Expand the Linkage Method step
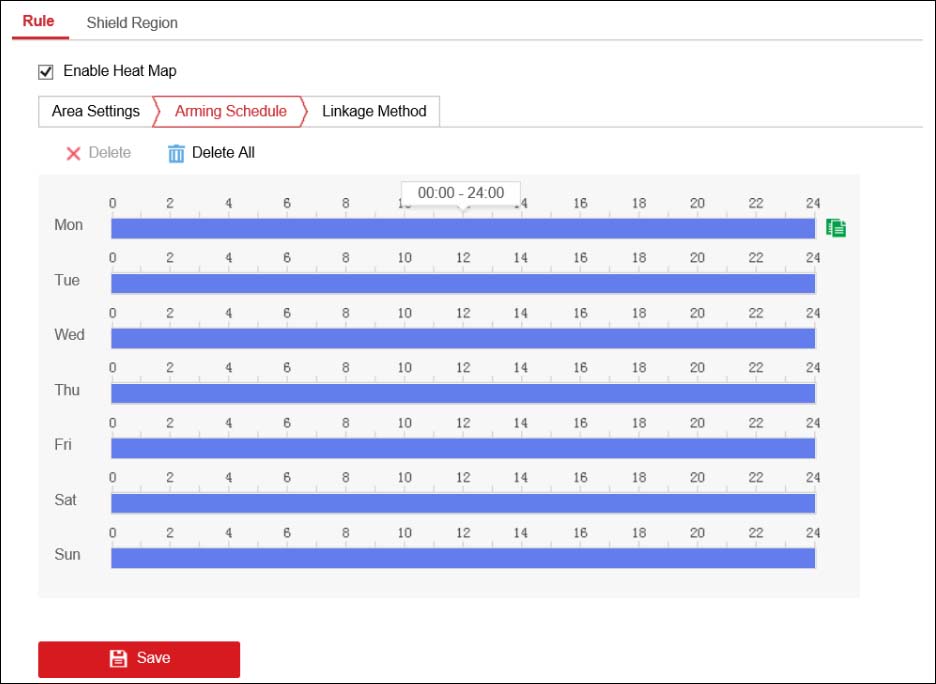The height and width of the screenshot is (684, 936). 373,111
